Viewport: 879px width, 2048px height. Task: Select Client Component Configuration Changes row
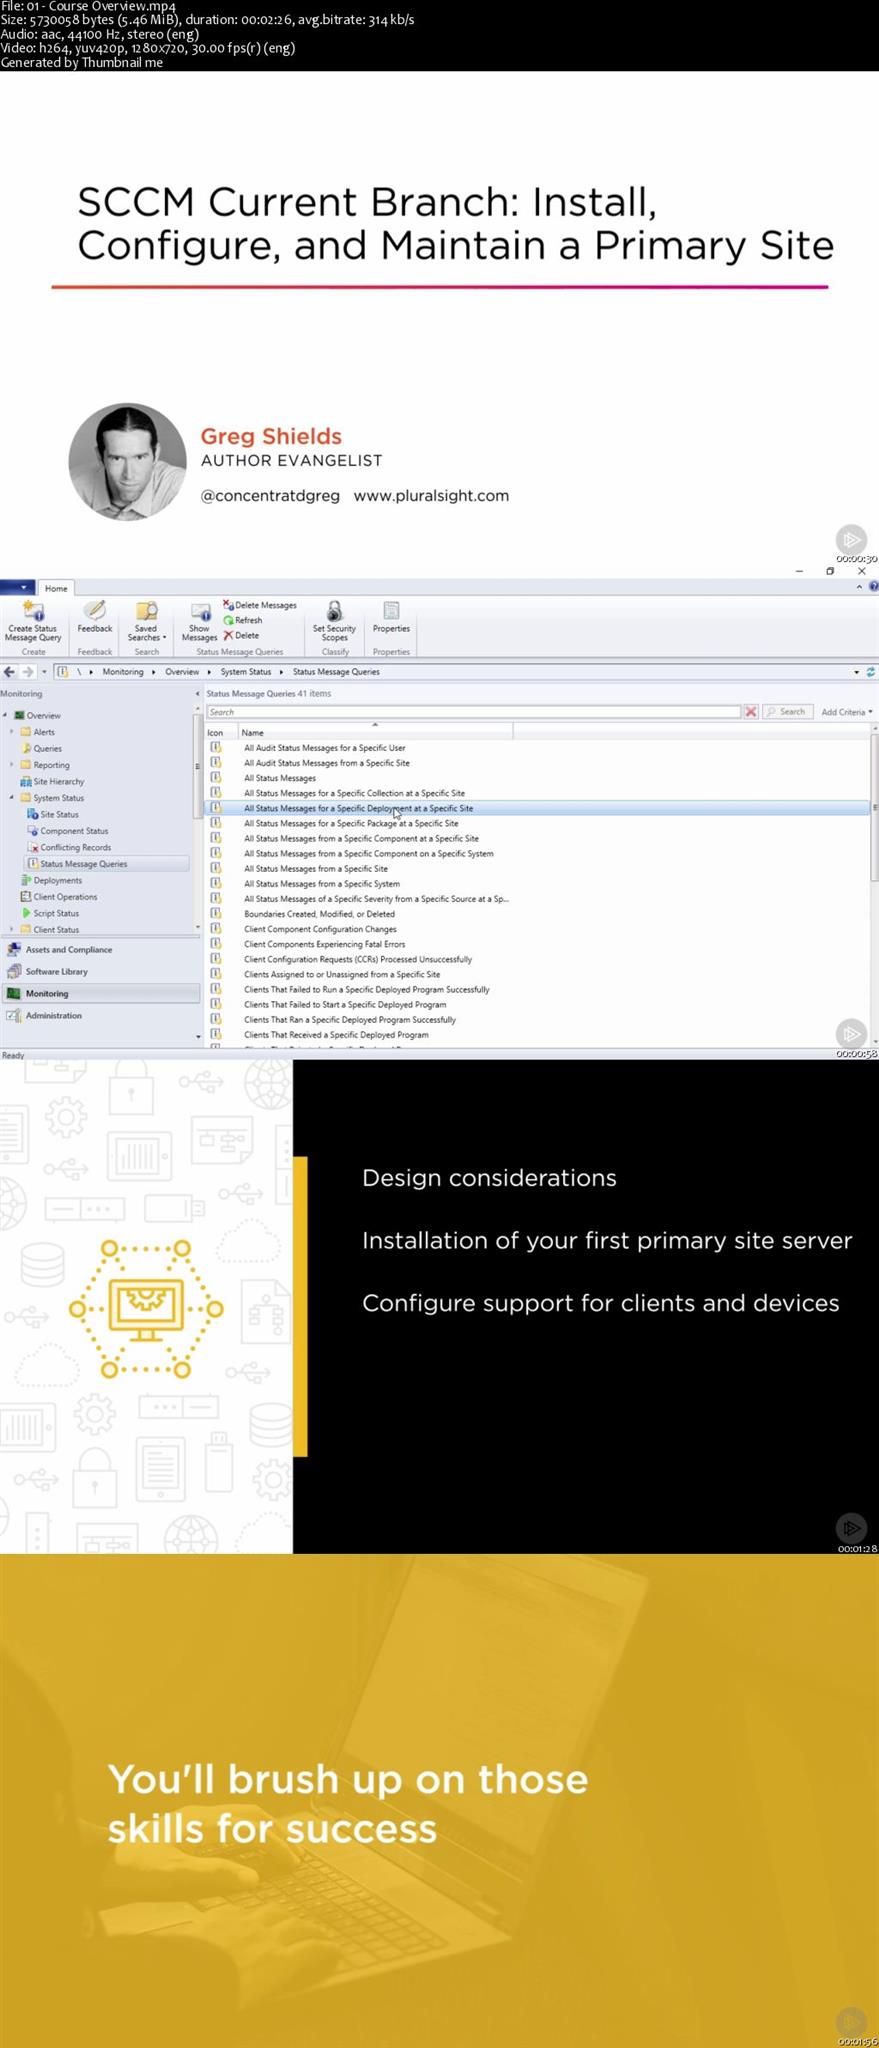click(320, 929)
